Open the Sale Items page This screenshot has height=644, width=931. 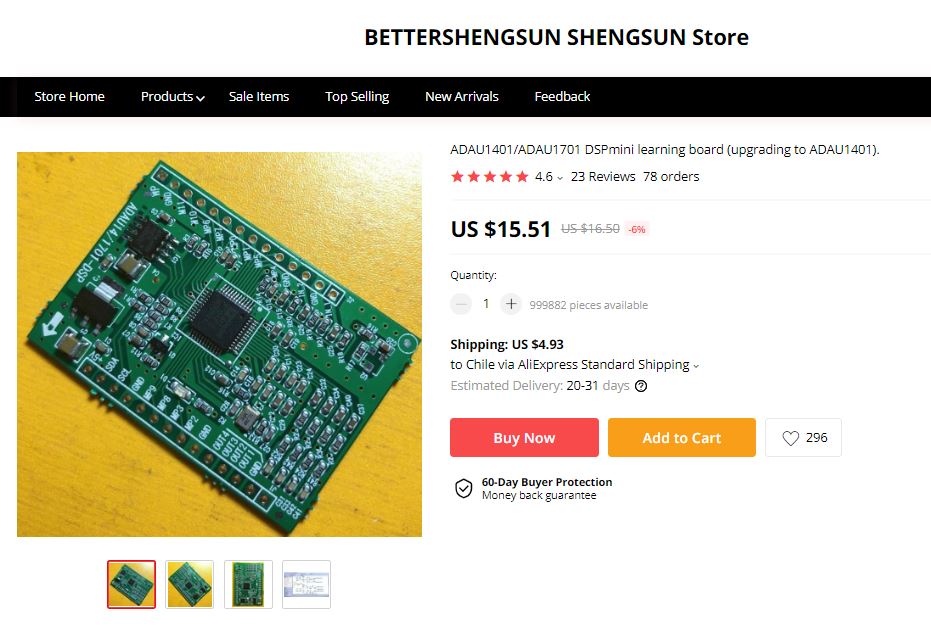point(259,97)
